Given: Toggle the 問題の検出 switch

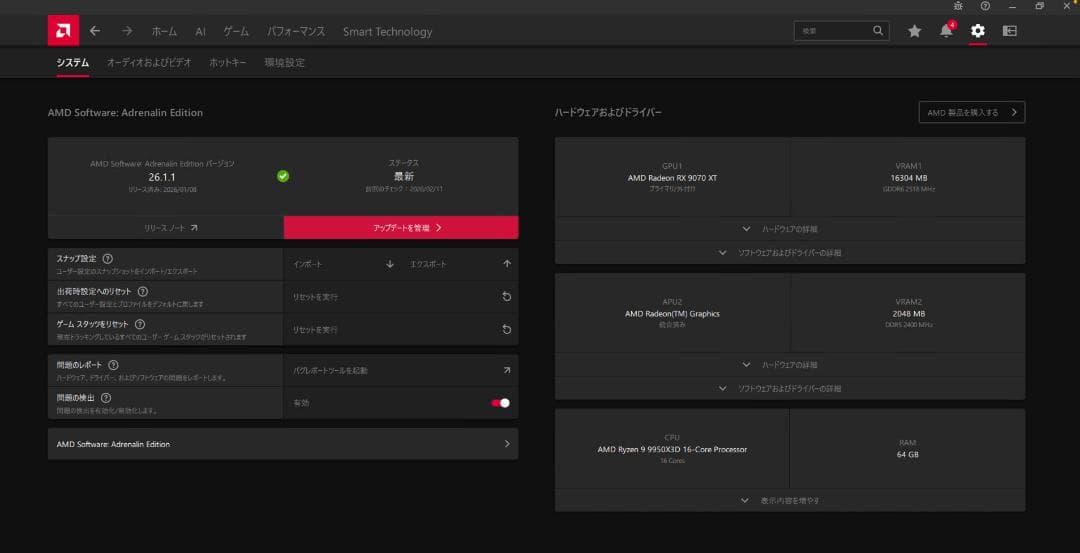Looking at the screenshot, I should 501,403.
